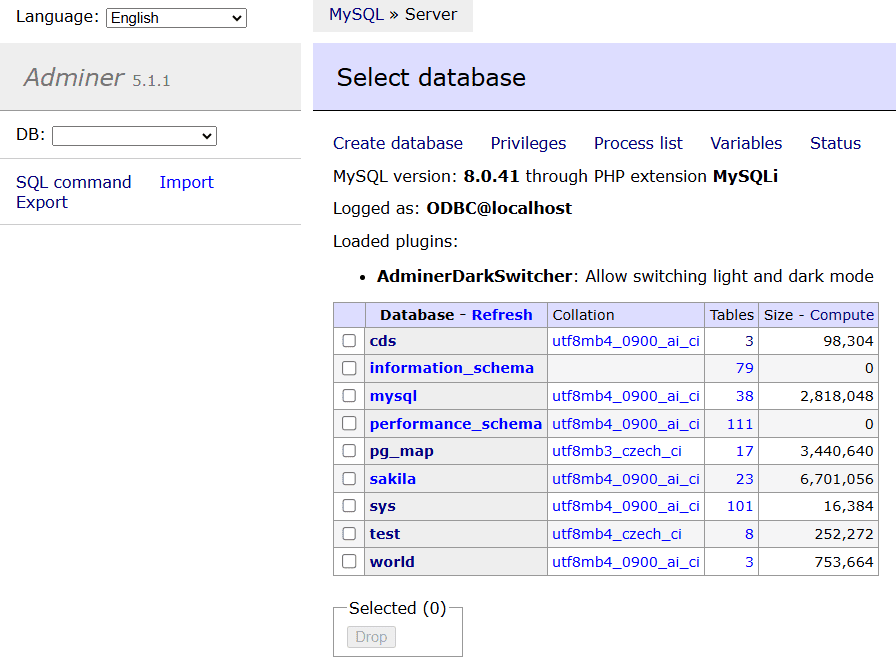Open the Import link
The width and height of the screenshot is (896, 666).
(x=186, y=182)
